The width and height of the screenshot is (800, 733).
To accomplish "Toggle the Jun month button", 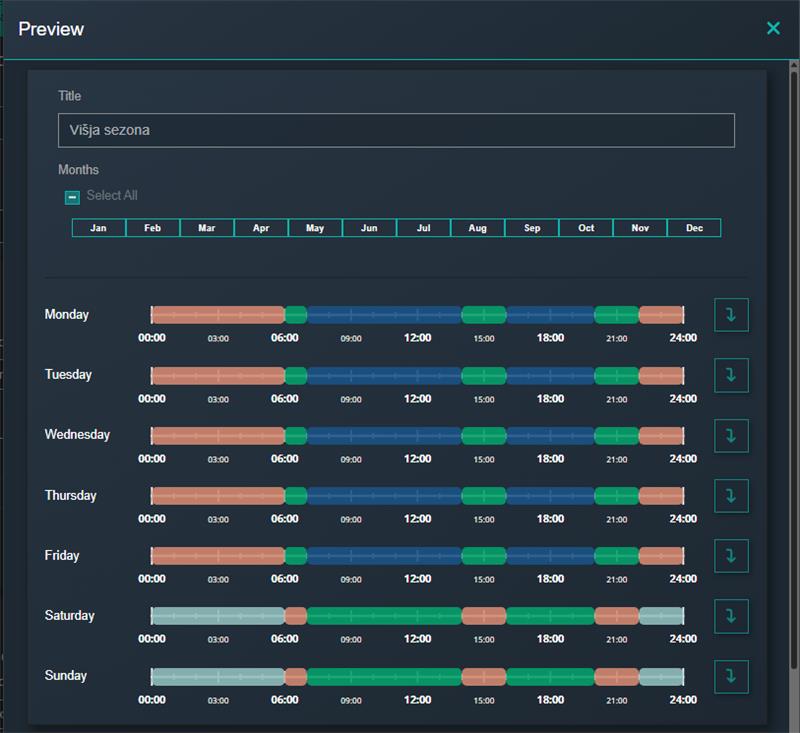I will (369, 228).
